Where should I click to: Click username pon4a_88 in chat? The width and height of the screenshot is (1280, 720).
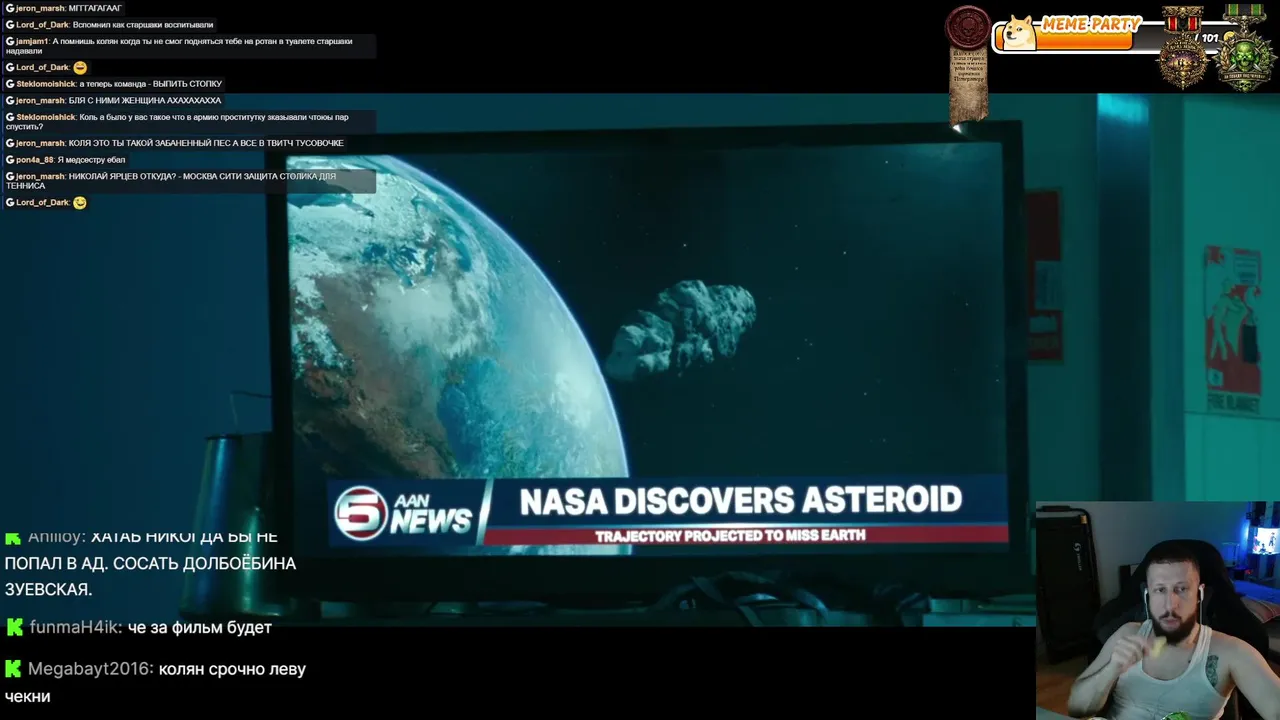[34, 160]
